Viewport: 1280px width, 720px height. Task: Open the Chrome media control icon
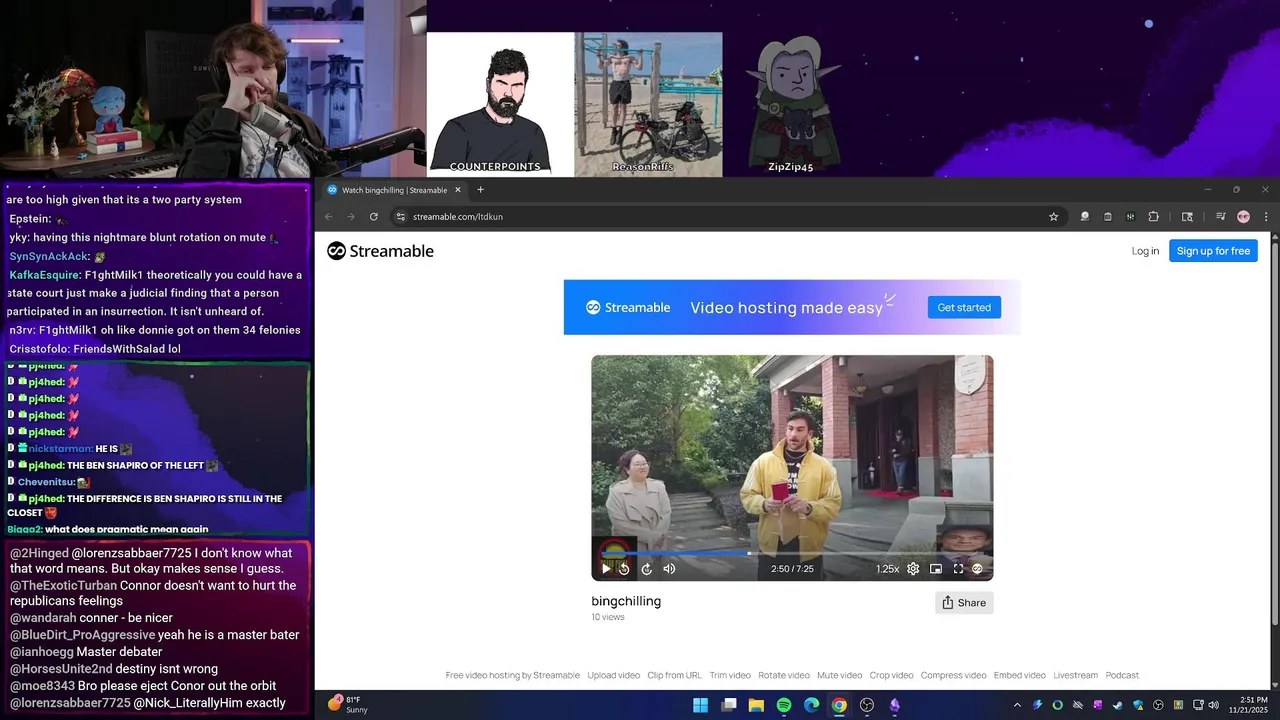1220,217
